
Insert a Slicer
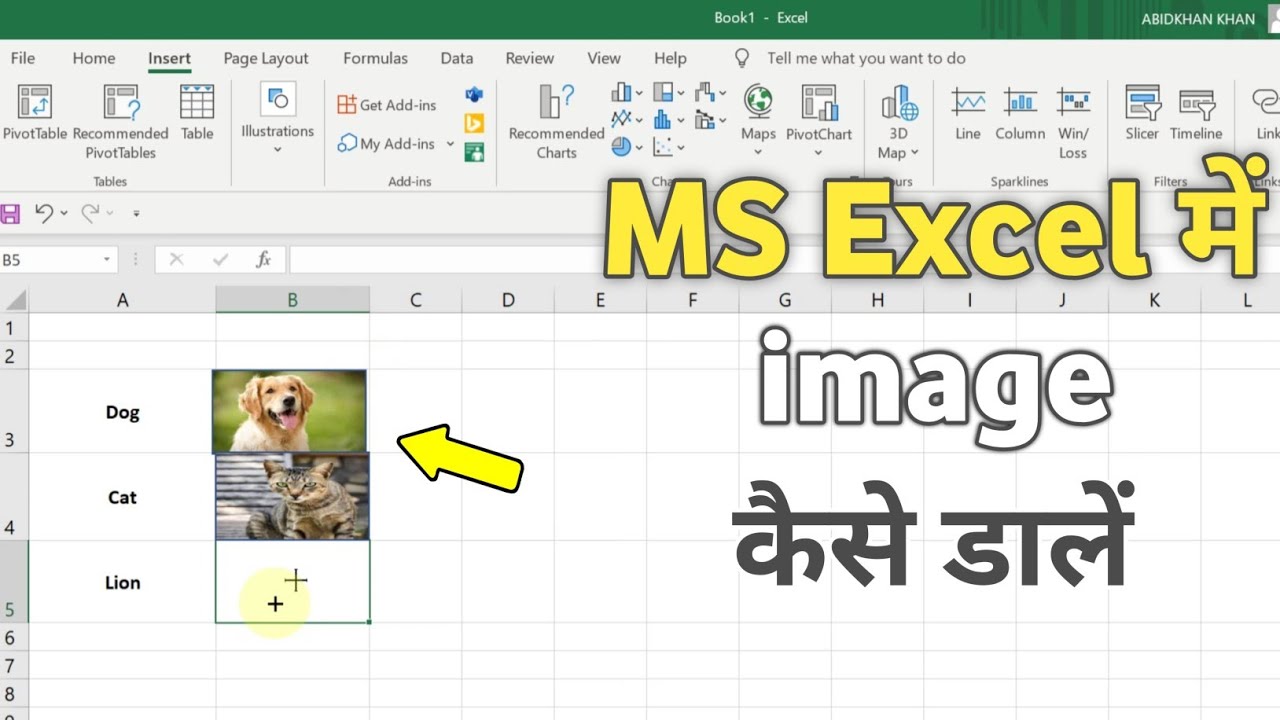tap(1142, 113)
